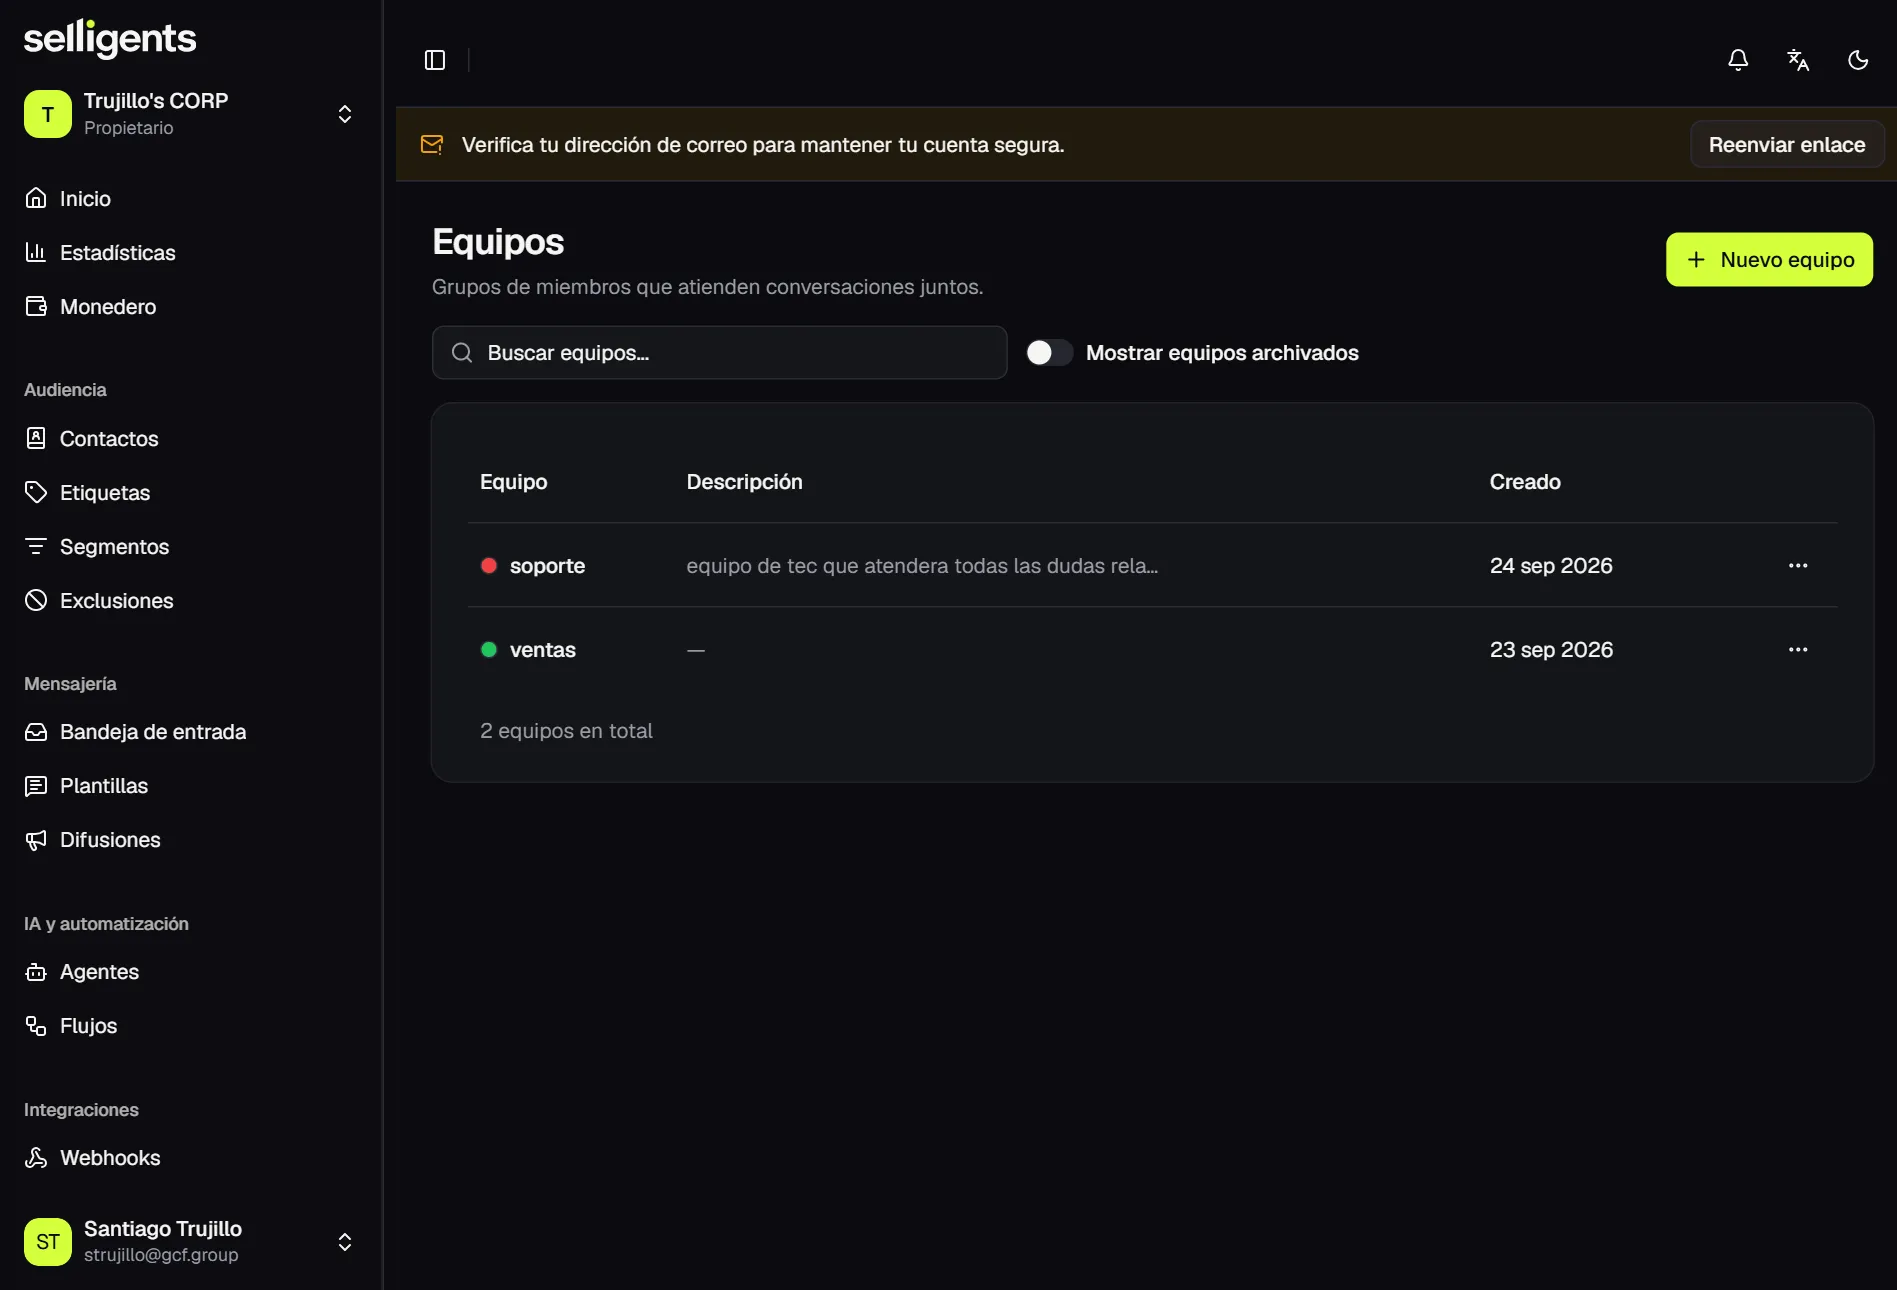This screenshot has height=1290, width=1897.
Task: Toggle the sidebar collapse icon
Action: click(435, 60)
